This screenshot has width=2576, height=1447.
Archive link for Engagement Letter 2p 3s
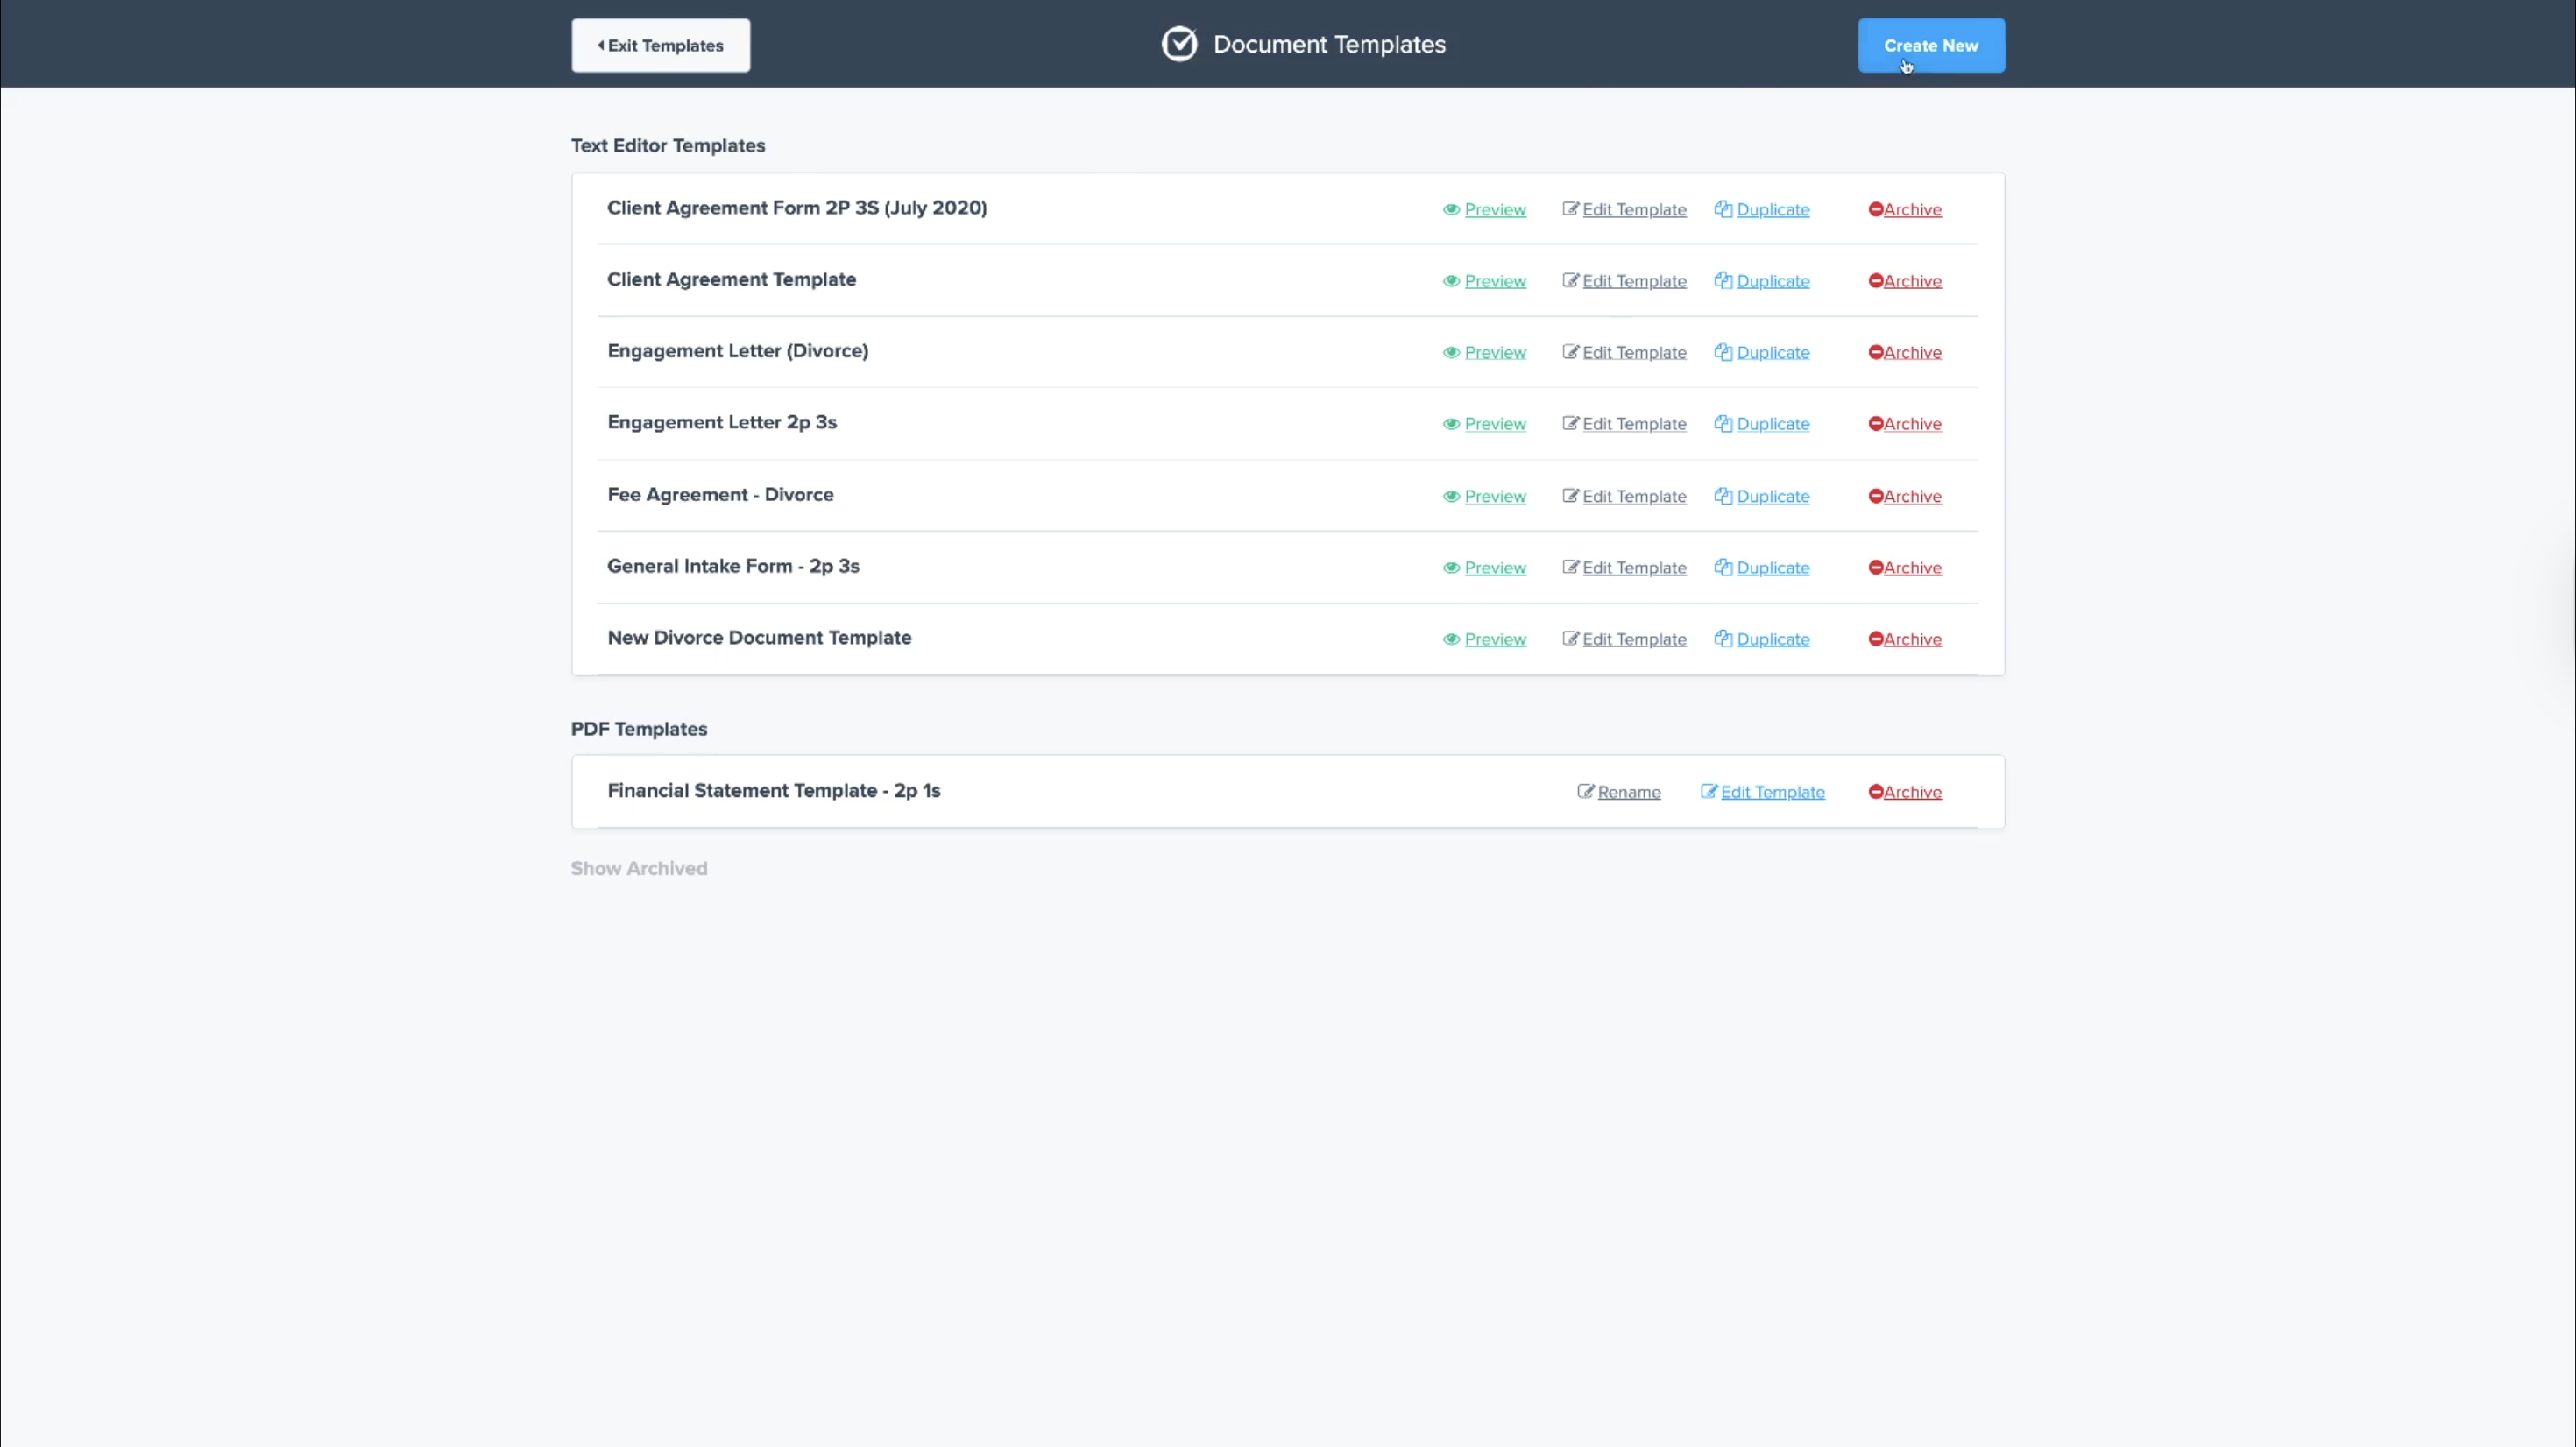coord(1913,424)
